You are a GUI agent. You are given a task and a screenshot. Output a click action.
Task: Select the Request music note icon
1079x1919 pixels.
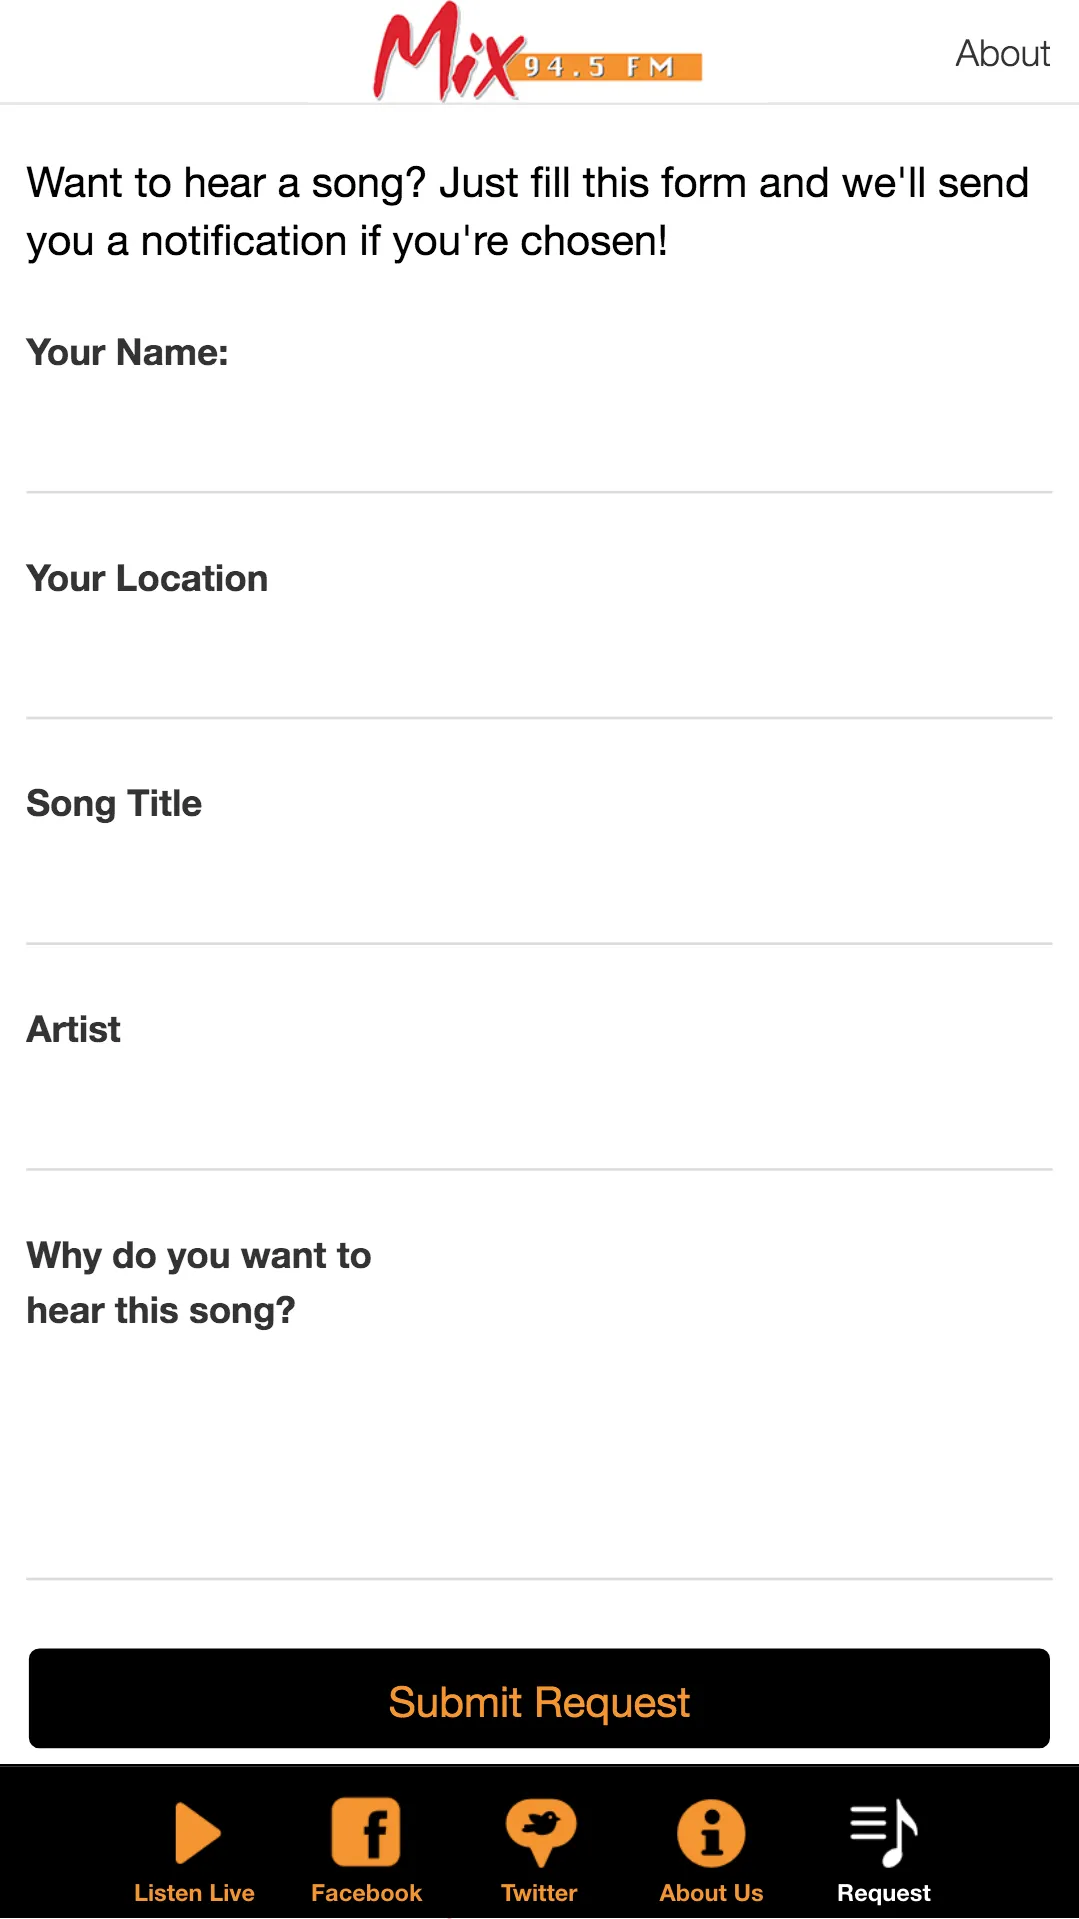[x=884, y=1832]
